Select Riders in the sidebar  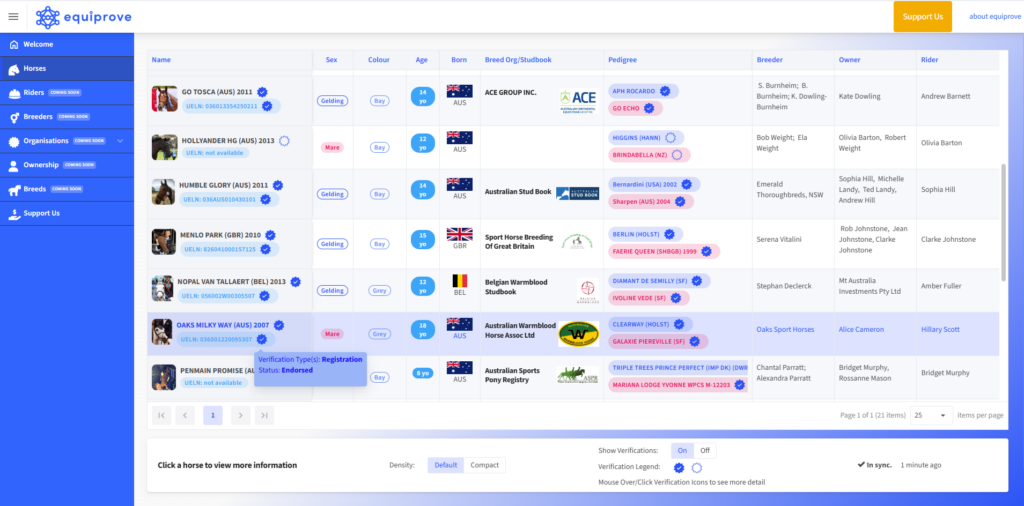click(67, 93)
